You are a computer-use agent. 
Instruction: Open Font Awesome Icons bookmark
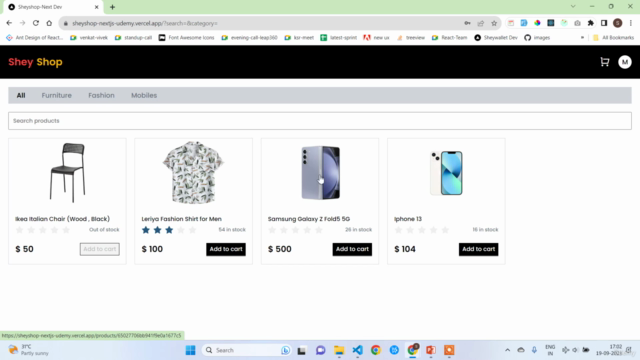(186, 38)
